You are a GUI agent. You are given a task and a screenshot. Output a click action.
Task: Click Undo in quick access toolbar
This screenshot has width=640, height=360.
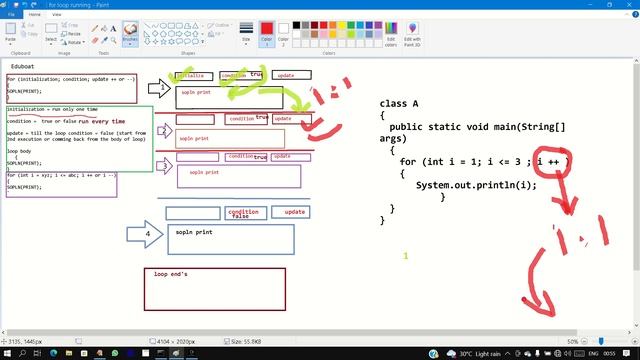24,5
